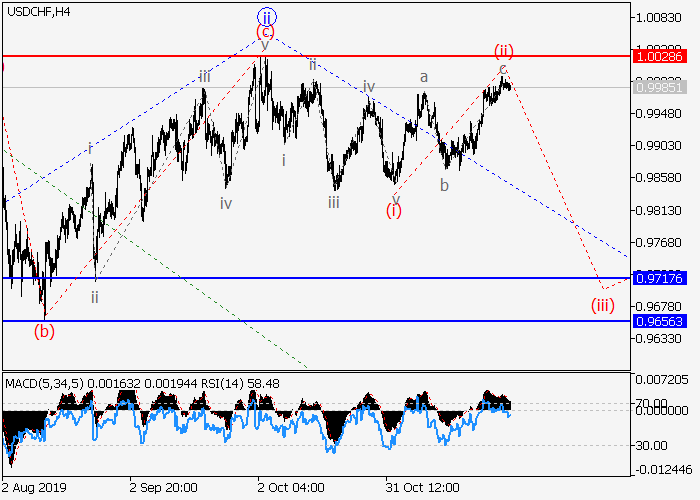Select the red (iii) projected wave label
Screen dimensions: 700x500
[603, 304]
